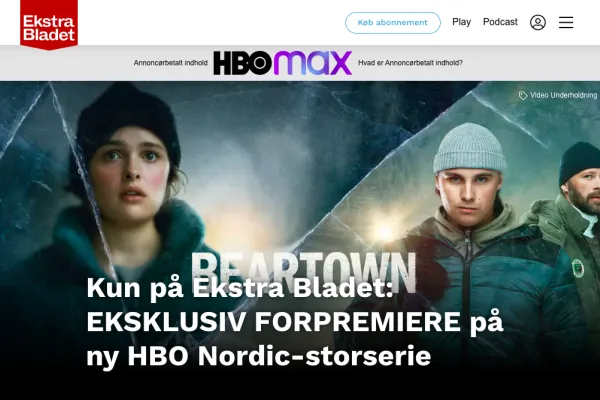Expand the hamburger menu

click(x=566, y=23)
